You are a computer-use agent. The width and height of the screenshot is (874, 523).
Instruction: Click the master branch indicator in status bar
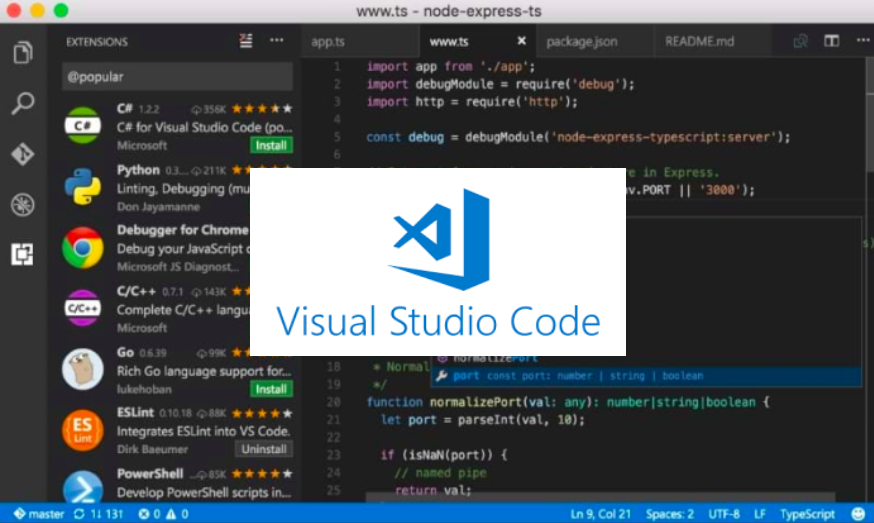[39, 514]
